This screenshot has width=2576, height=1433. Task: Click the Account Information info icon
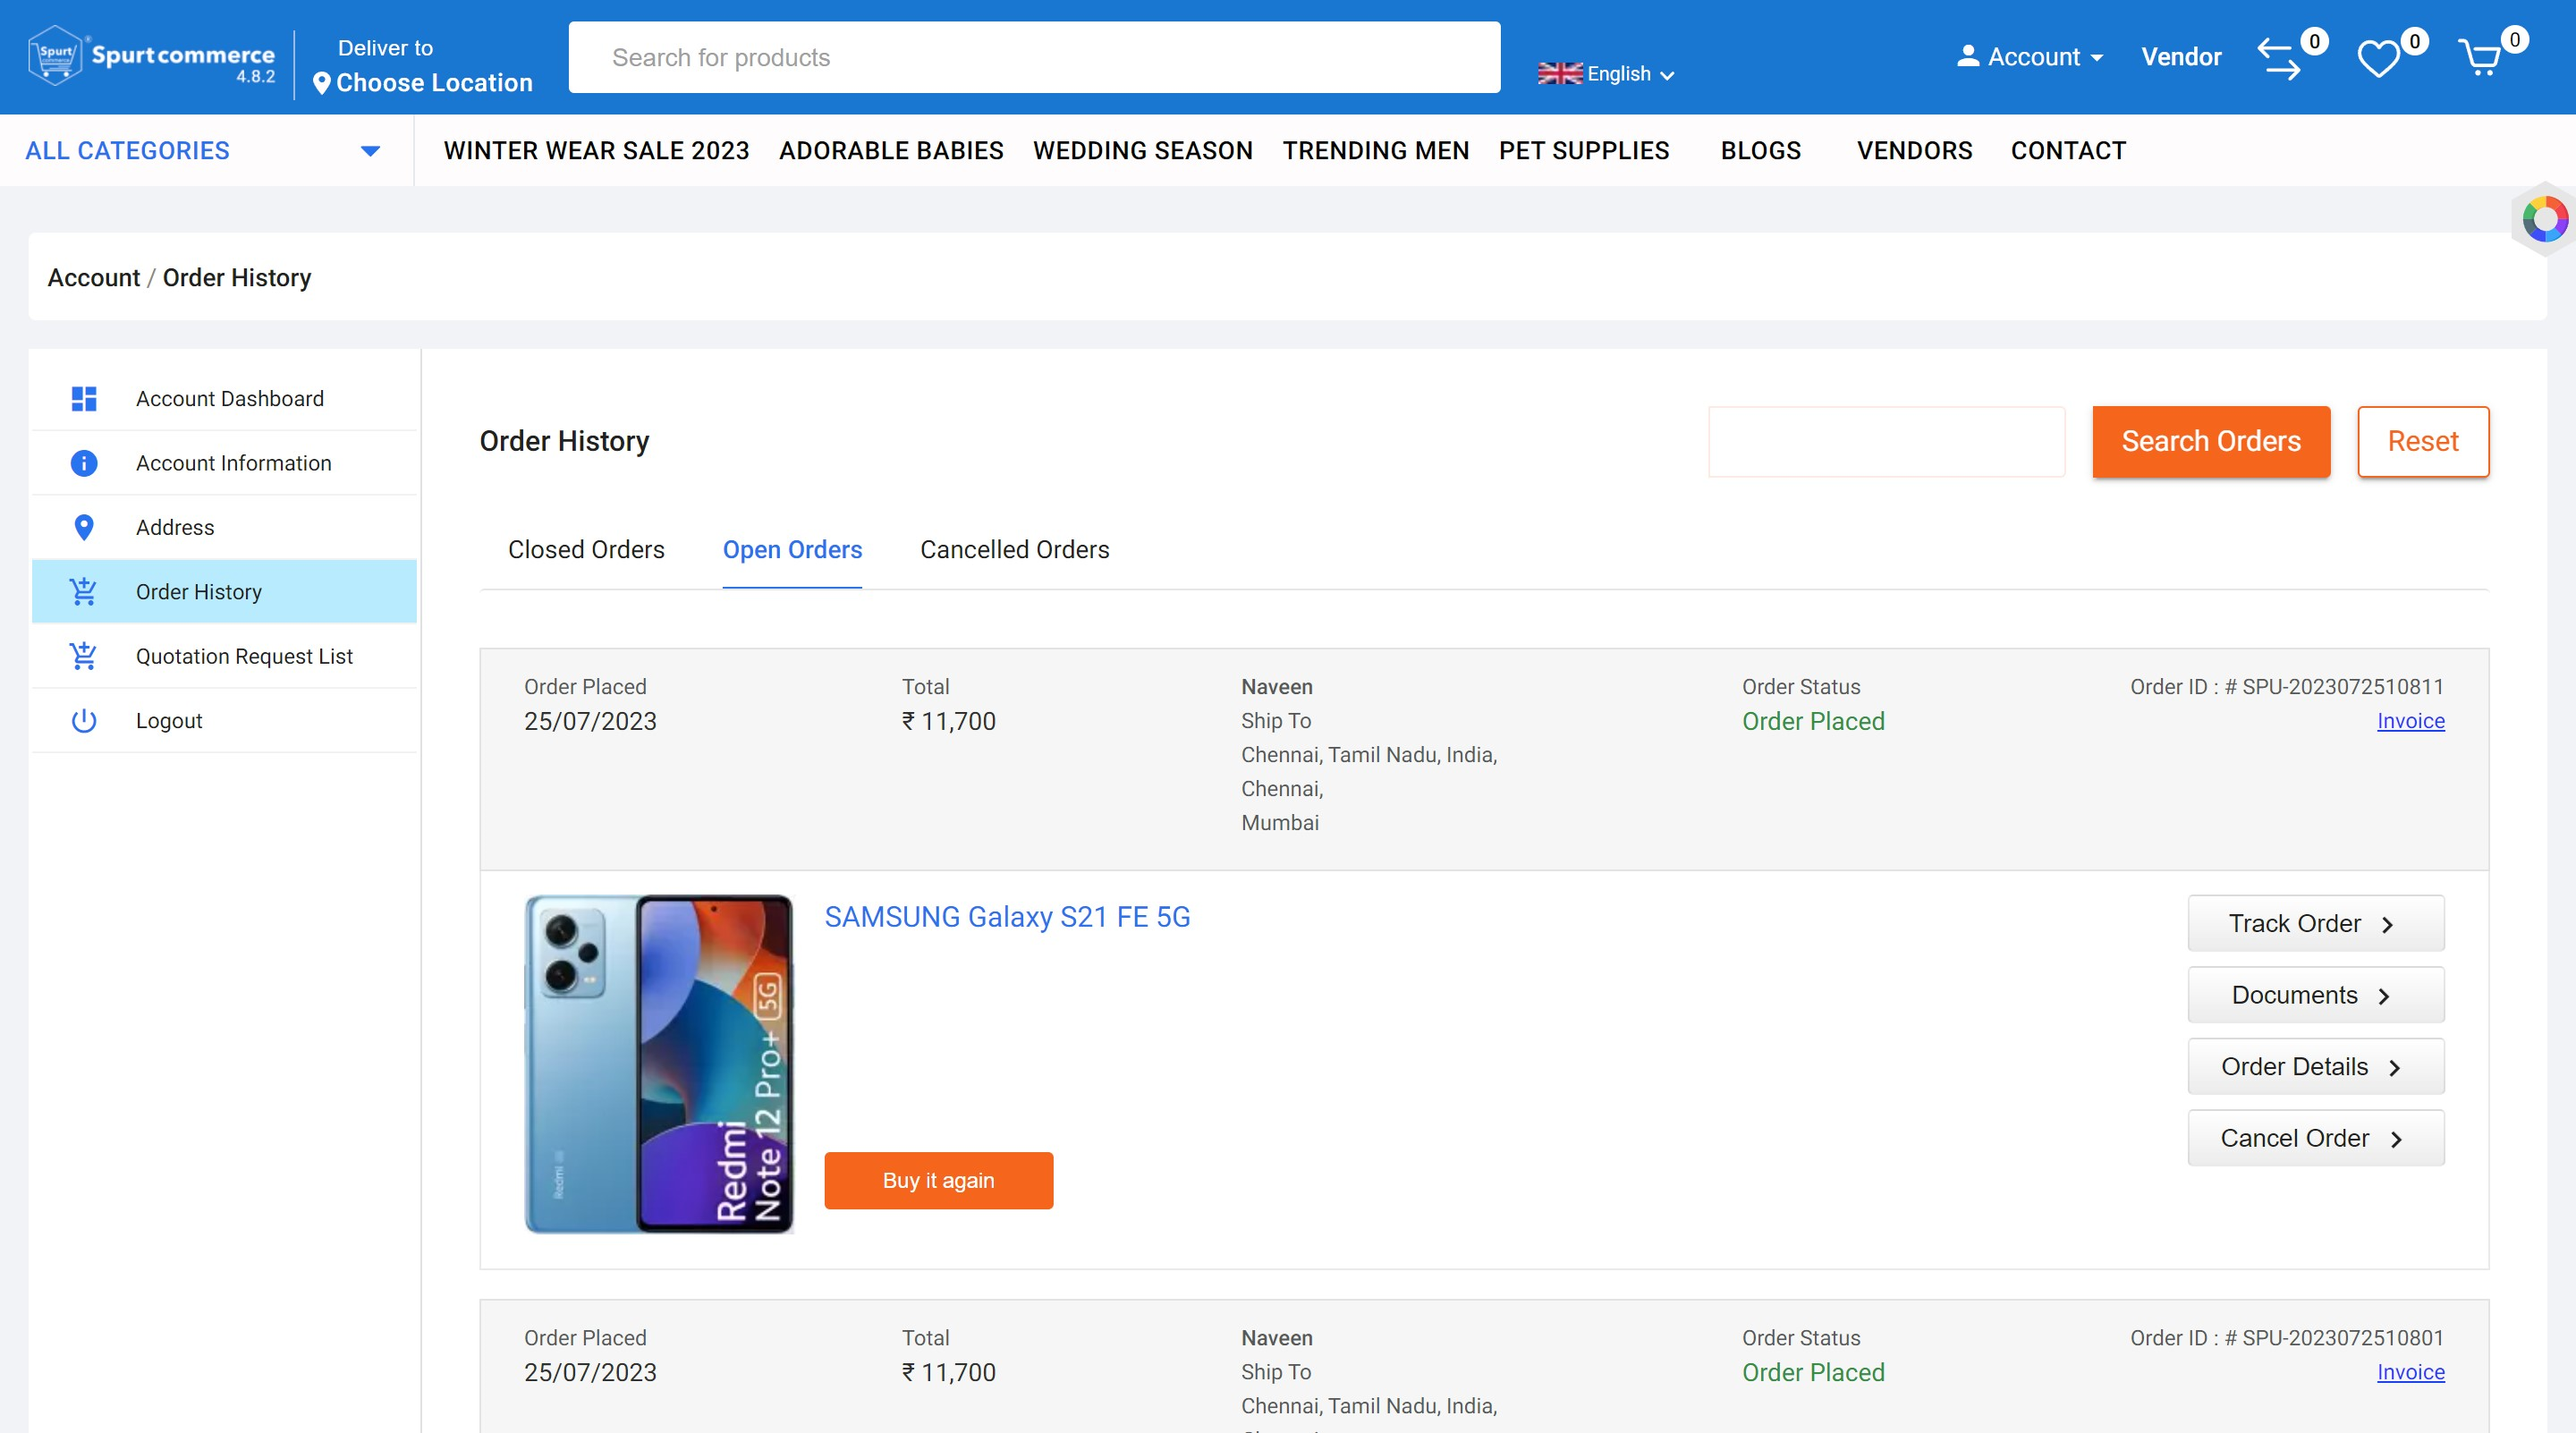coord(84,463)
